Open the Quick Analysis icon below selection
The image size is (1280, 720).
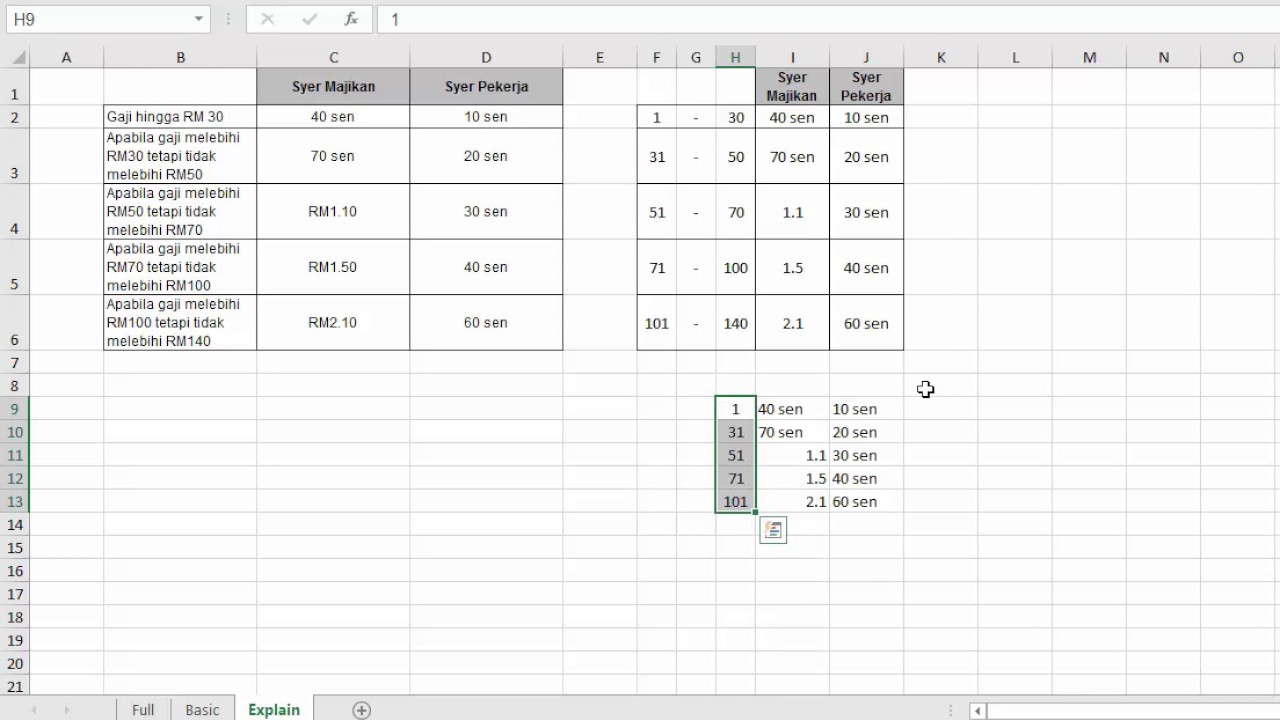click(x=773, y=531)
